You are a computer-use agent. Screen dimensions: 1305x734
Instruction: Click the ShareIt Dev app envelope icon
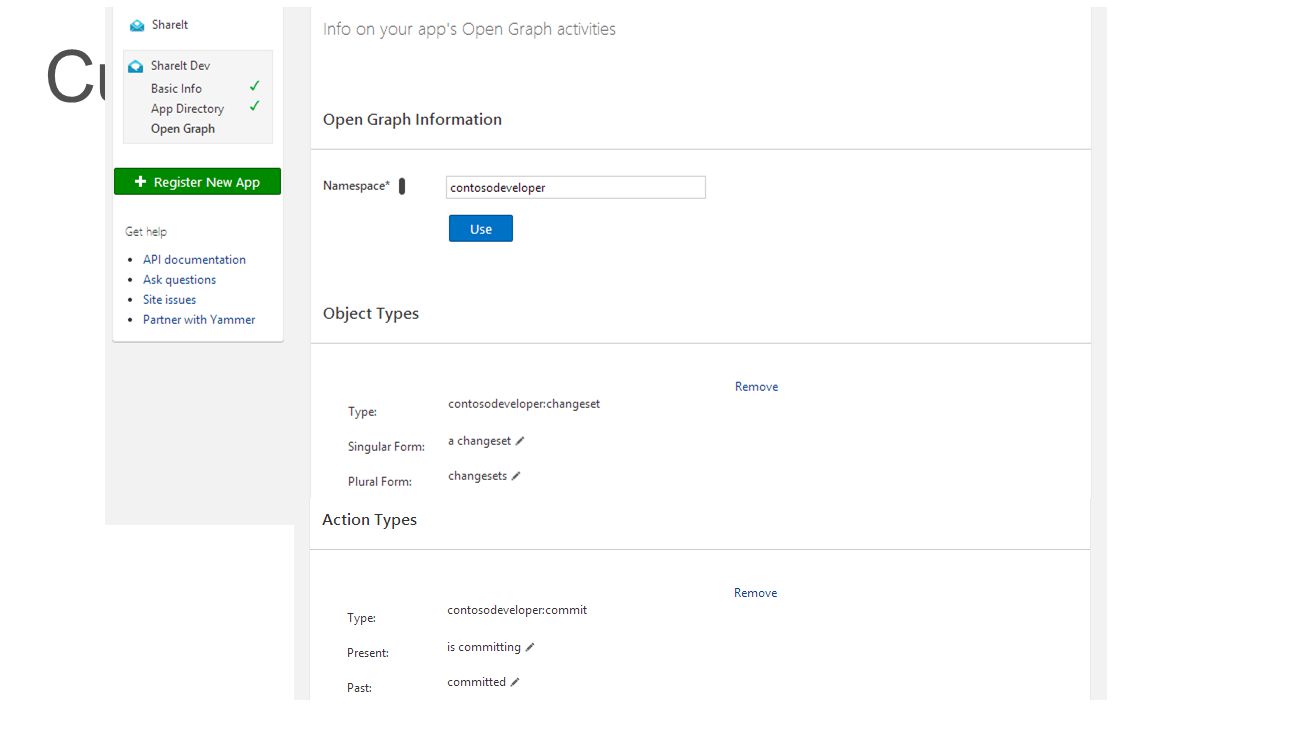[136, 66]
